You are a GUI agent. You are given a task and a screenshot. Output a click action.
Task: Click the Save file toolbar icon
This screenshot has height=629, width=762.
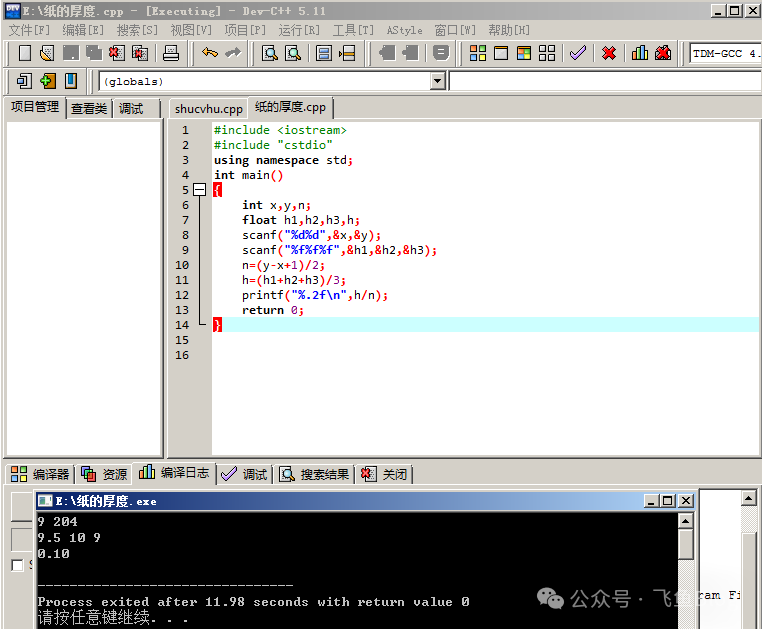(70, 53)
